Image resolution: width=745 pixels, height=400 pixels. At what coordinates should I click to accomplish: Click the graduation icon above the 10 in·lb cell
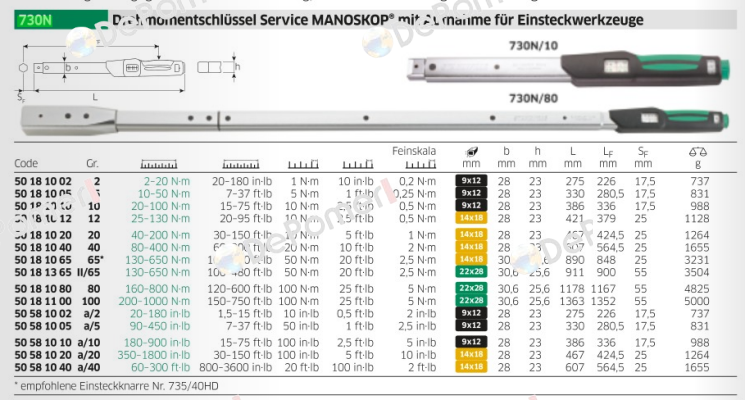point(358,164)
